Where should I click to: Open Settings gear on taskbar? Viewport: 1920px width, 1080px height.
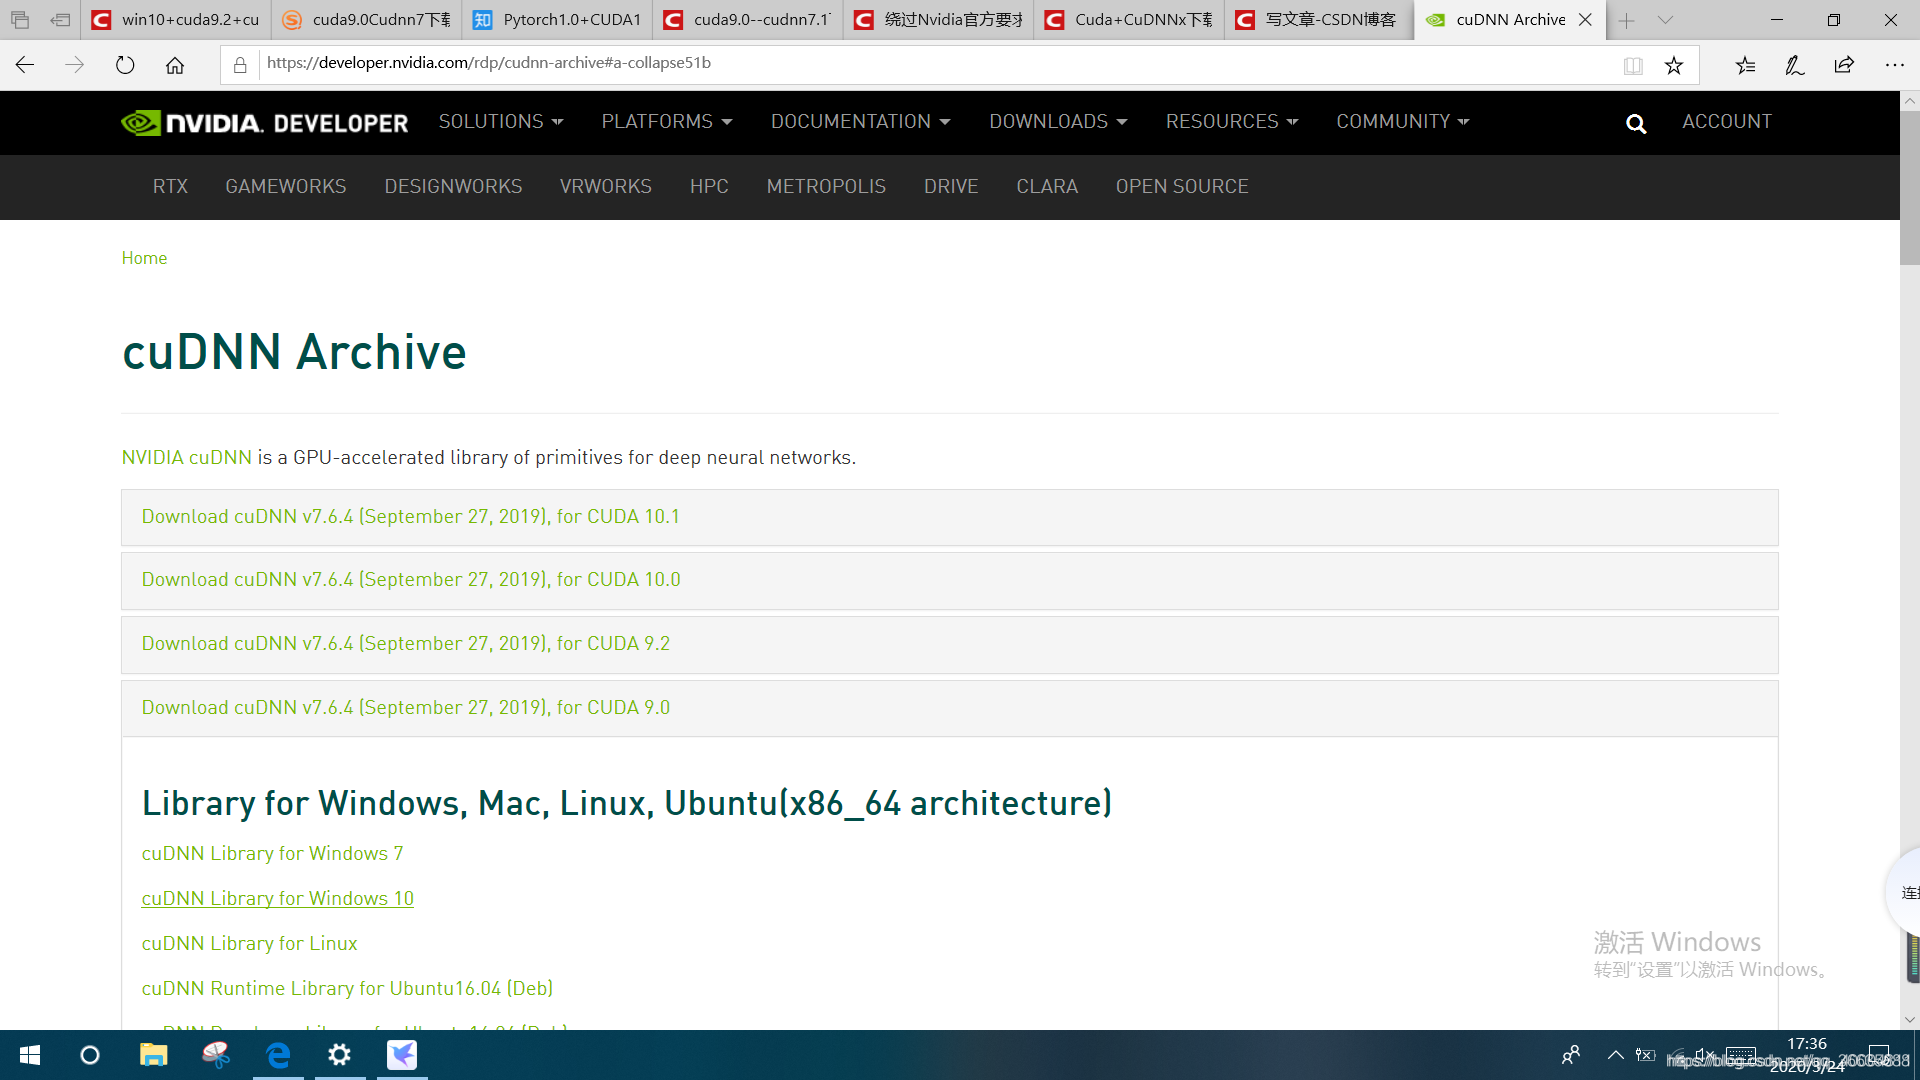click(x=340, y=1055)
